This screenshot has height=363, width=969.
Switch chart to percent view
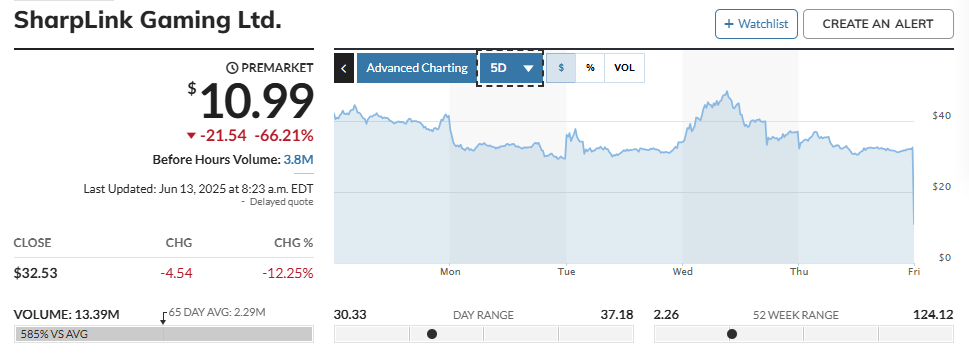(590, 68)
